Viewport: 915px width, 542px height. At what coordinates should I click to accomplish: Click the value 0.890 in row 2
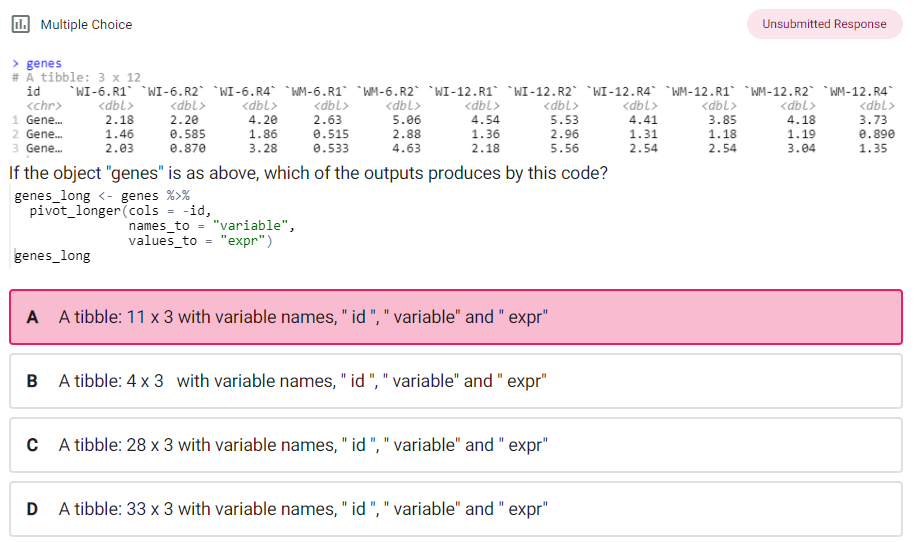(x=876, y=134)
